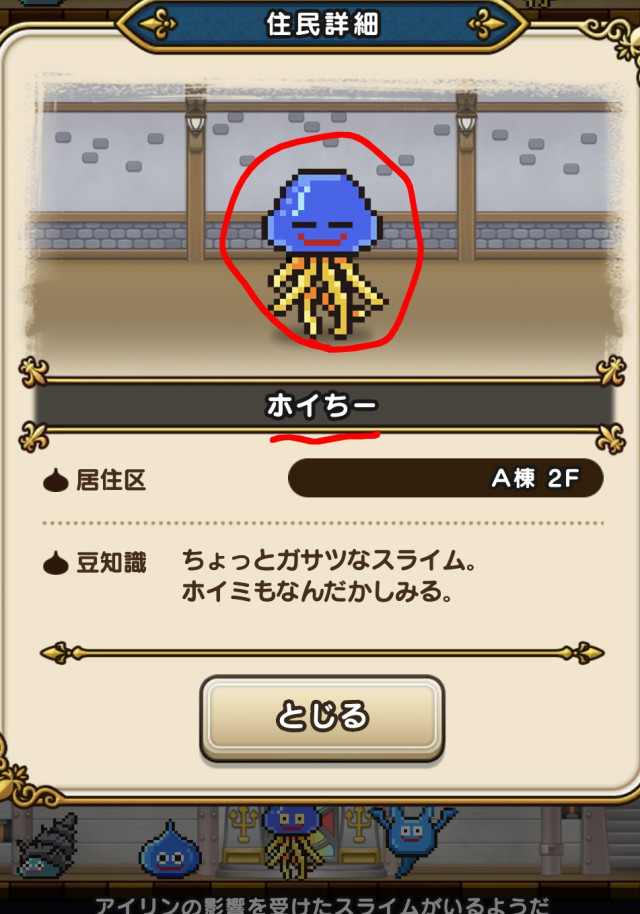Screen dimensions: 640x914
Task: Tap the blue slime at bottom
Action: pos(169,850)
